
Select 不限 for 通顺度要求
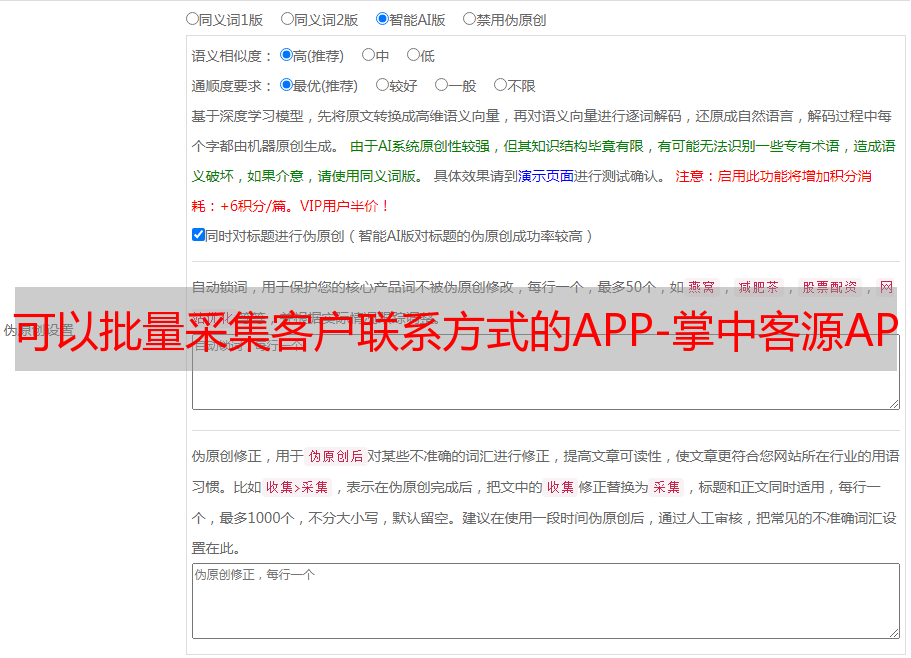tap(500, 85)
